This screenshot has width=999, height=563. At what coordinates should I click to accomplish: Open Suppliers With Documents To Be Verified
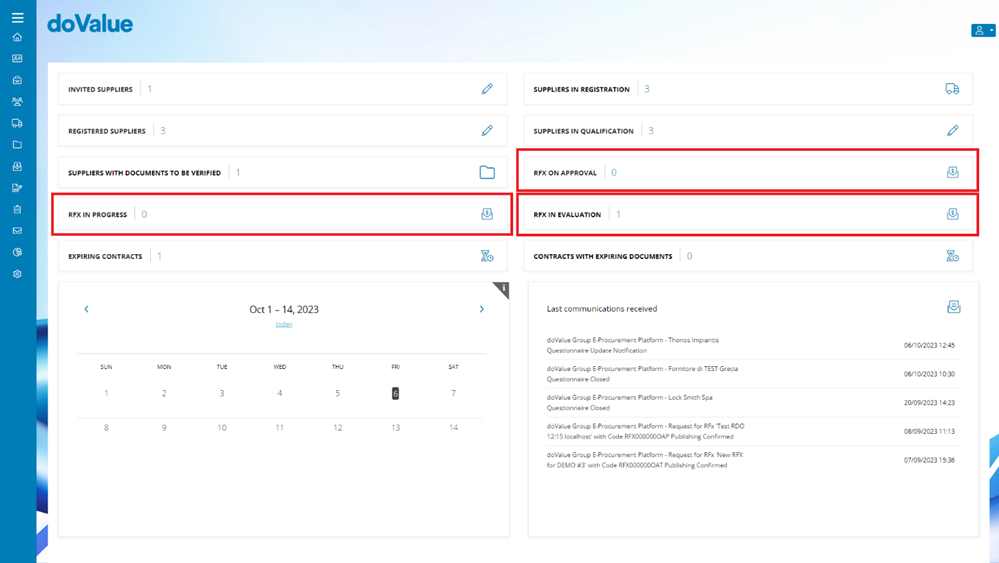(283, 173)
